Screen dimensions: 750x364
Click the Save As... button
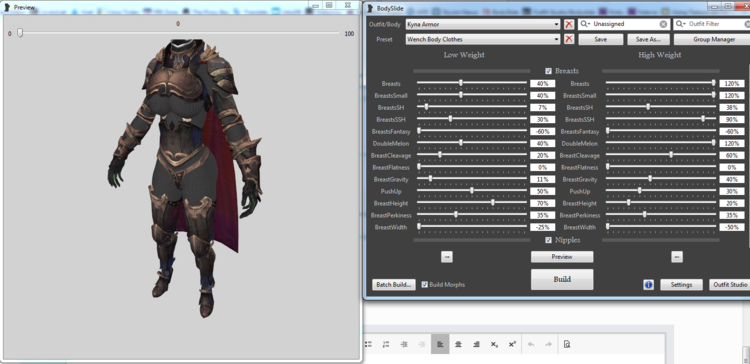pyautogui.click(x=648, y=39)
